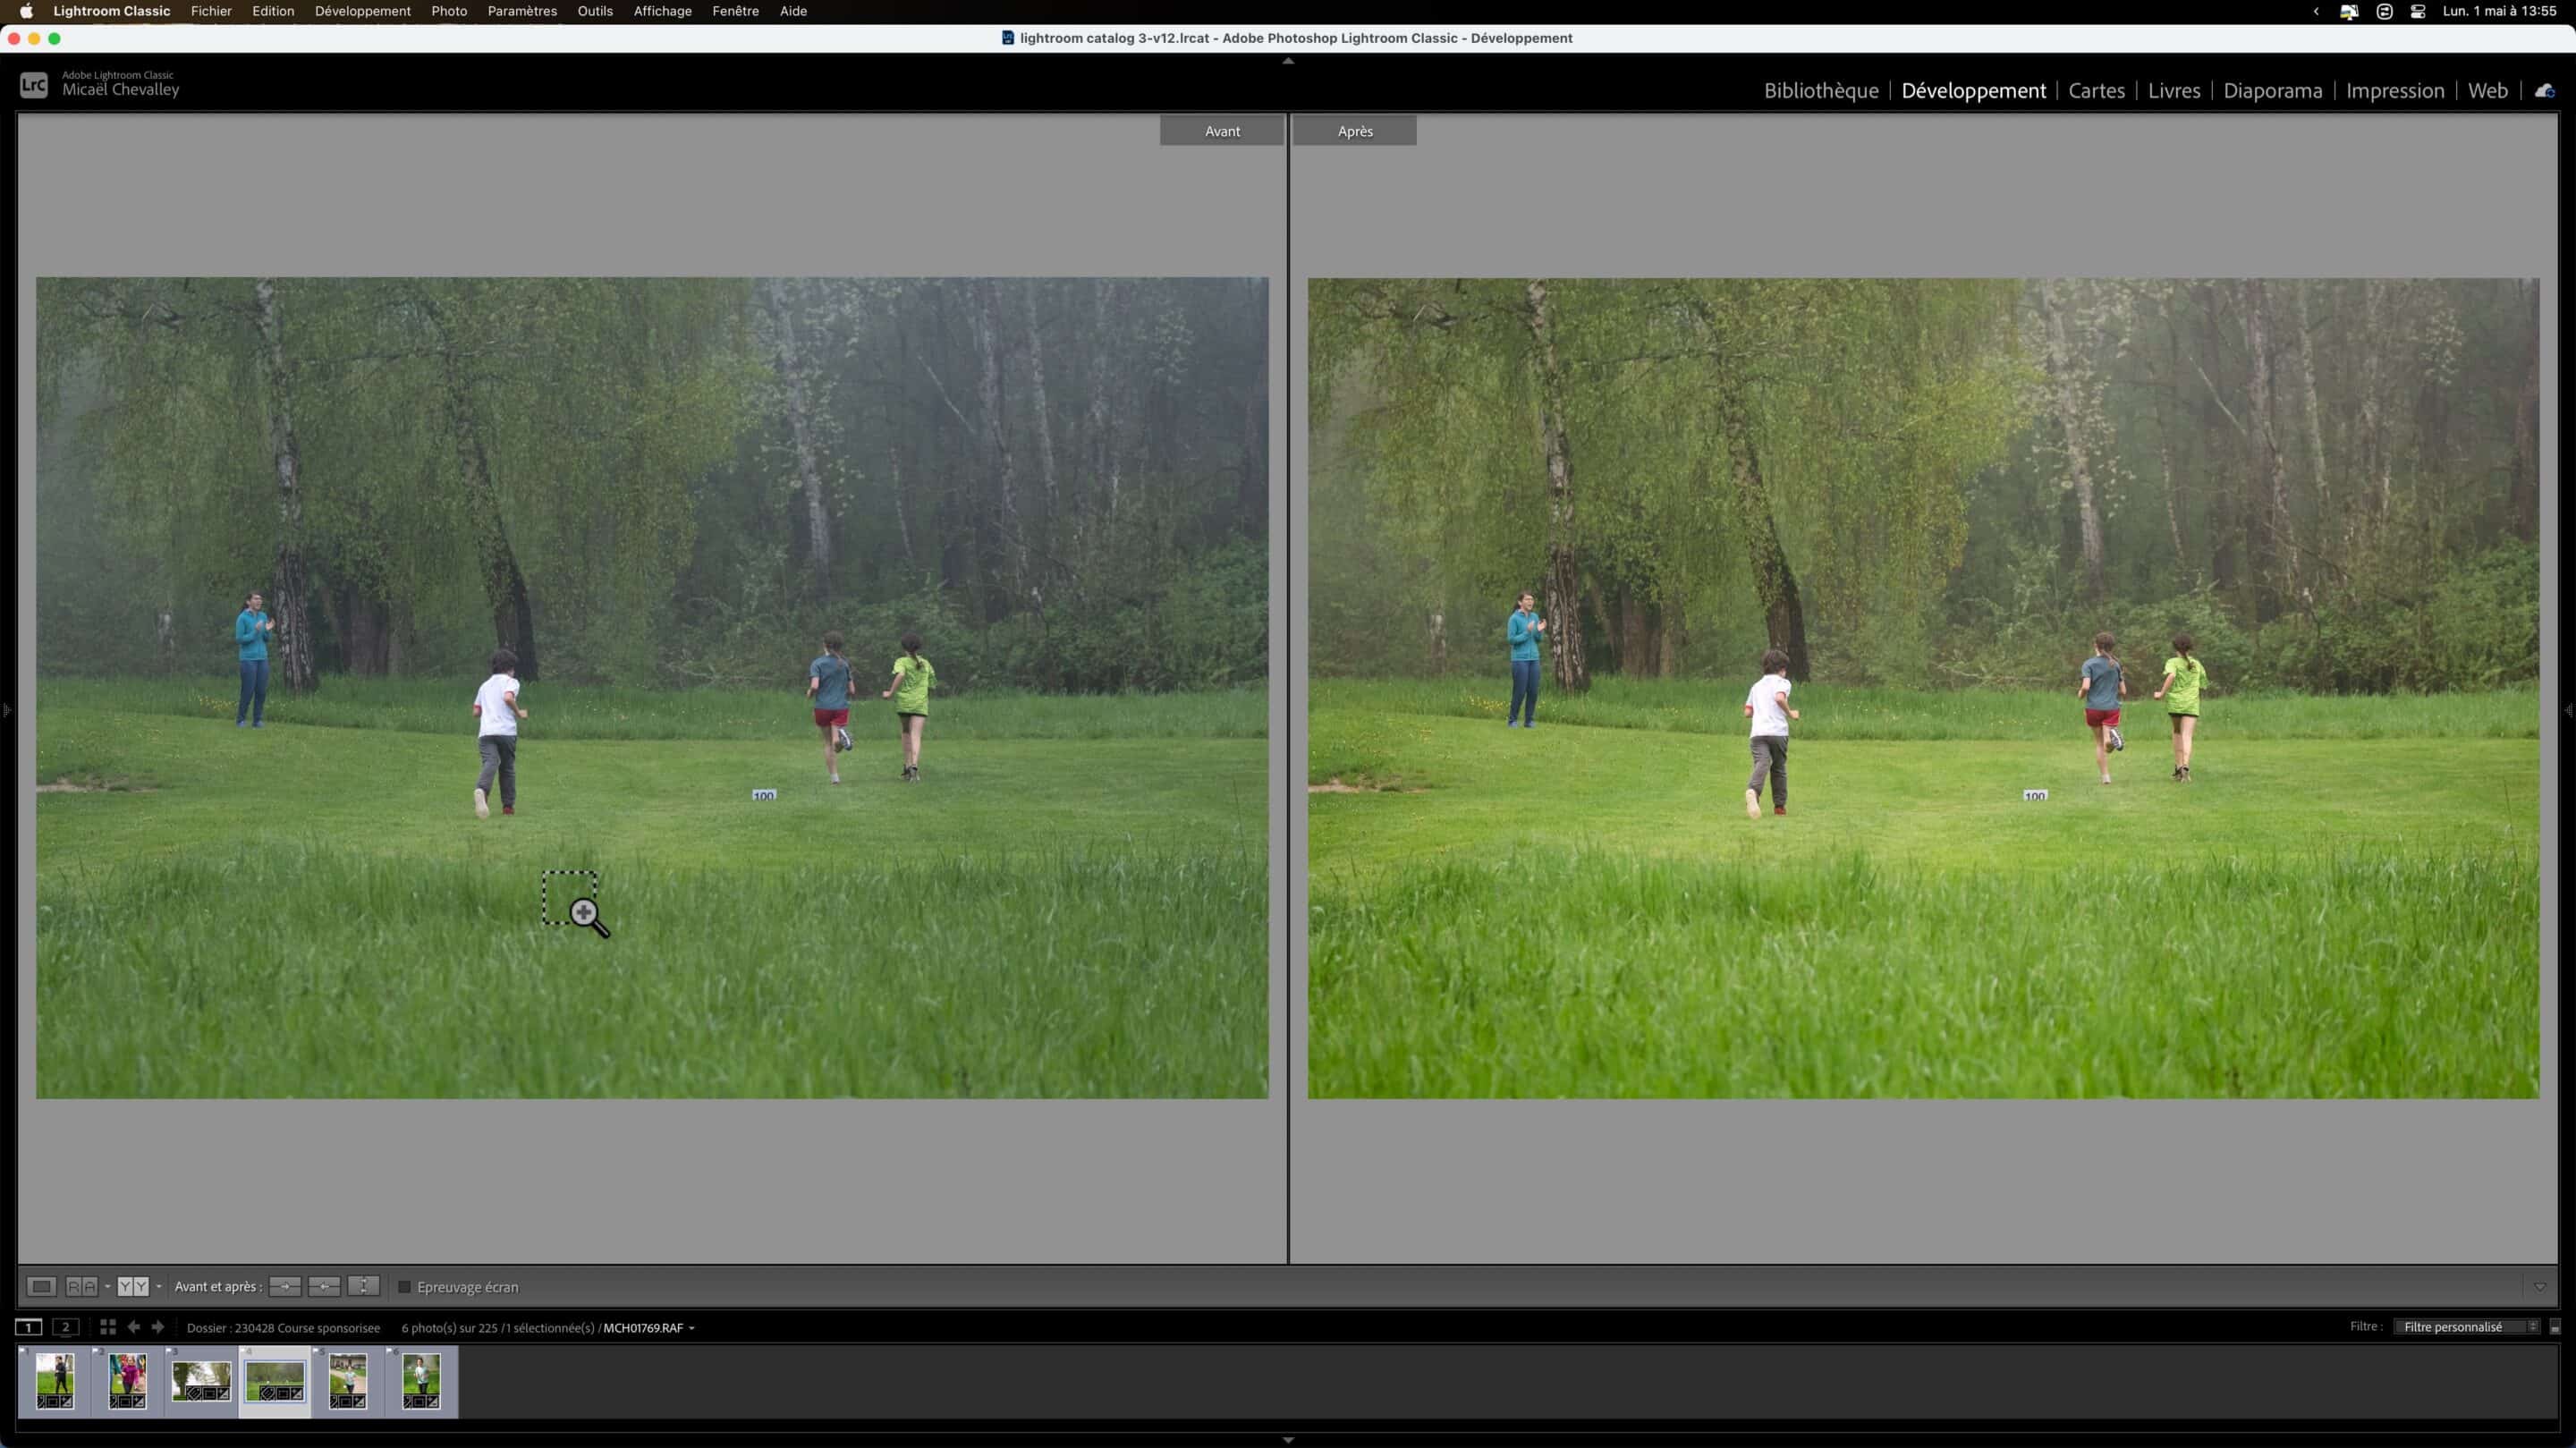Screen dimensions: 2576x1448
Task: Open the Fenêtre menu
Action: tap(736, 11)
